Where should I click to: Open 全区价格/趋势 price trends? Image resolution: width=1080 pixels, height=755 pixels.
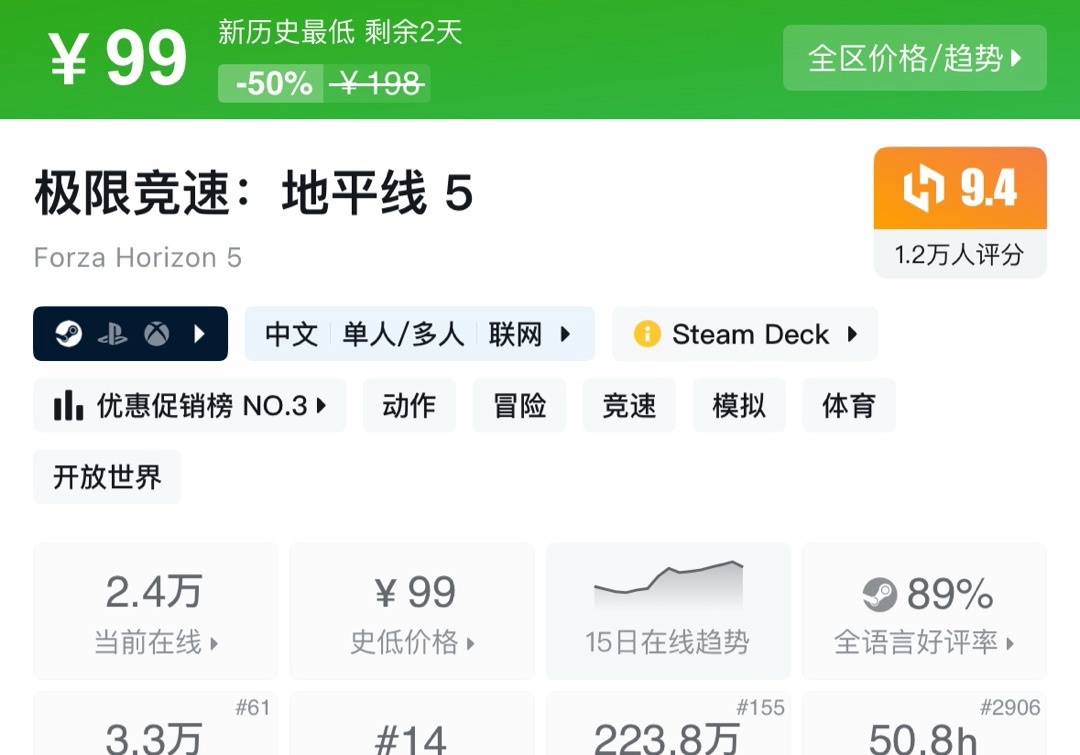914,58
